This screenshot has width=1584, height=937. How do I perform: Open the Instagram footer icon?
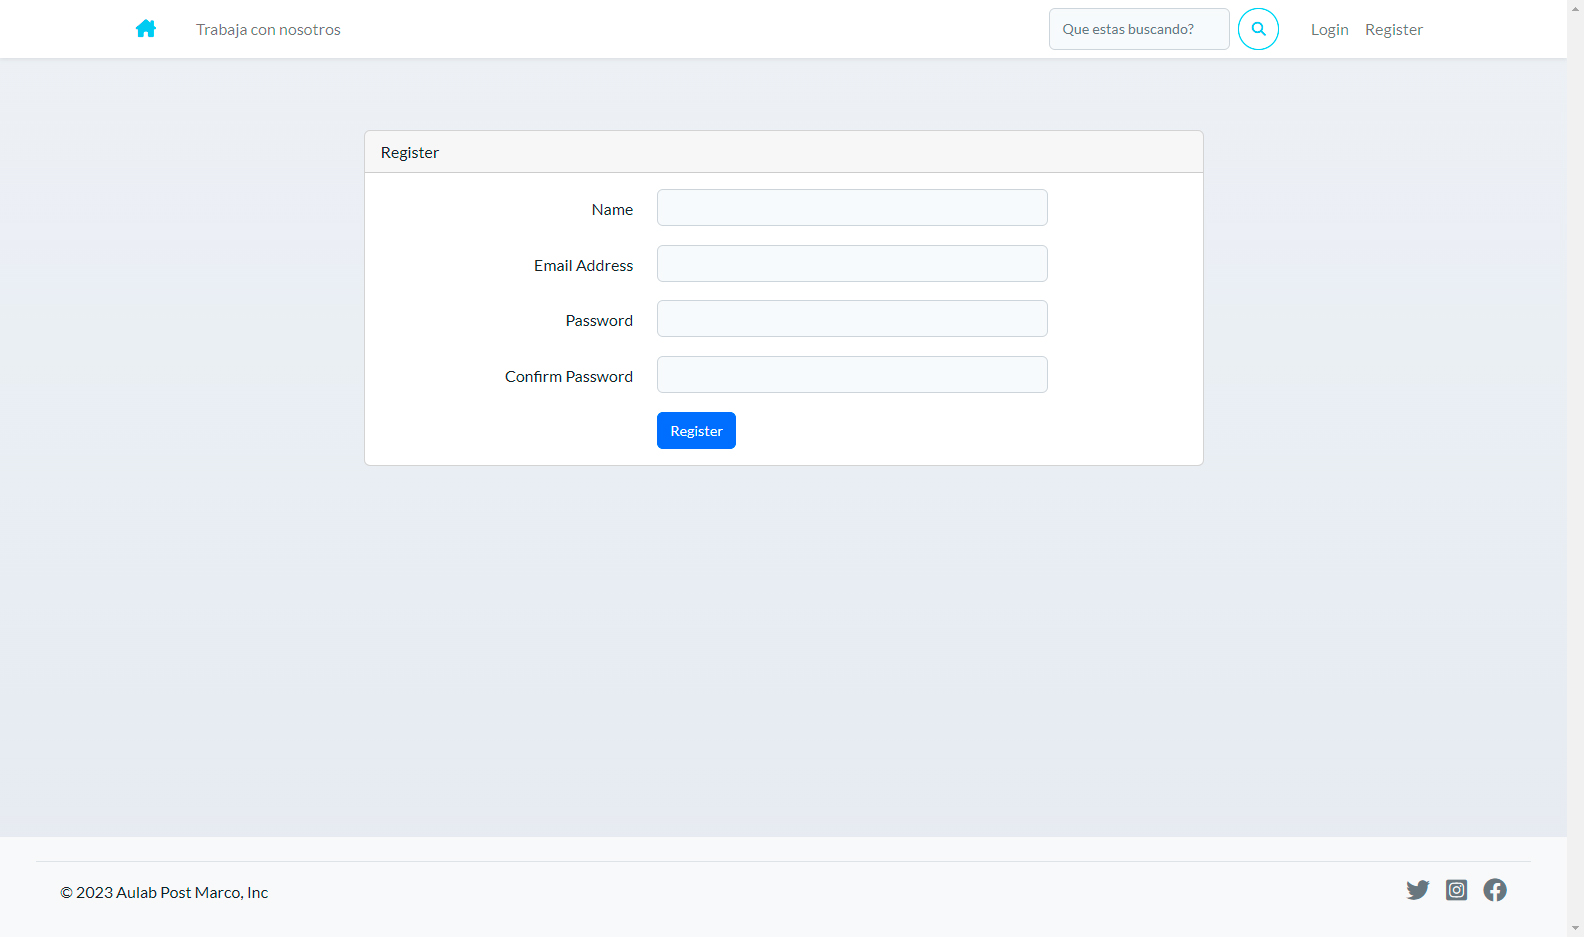pyautogui.click(x=1456, y=890)
